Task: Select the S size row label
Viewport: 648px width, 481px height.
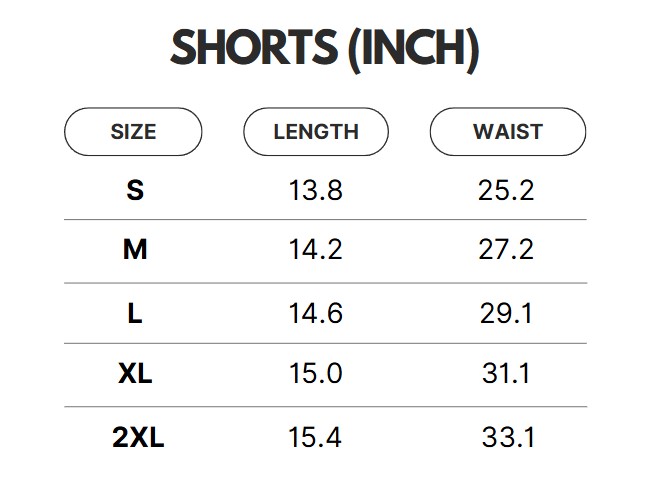Action: 135,190
